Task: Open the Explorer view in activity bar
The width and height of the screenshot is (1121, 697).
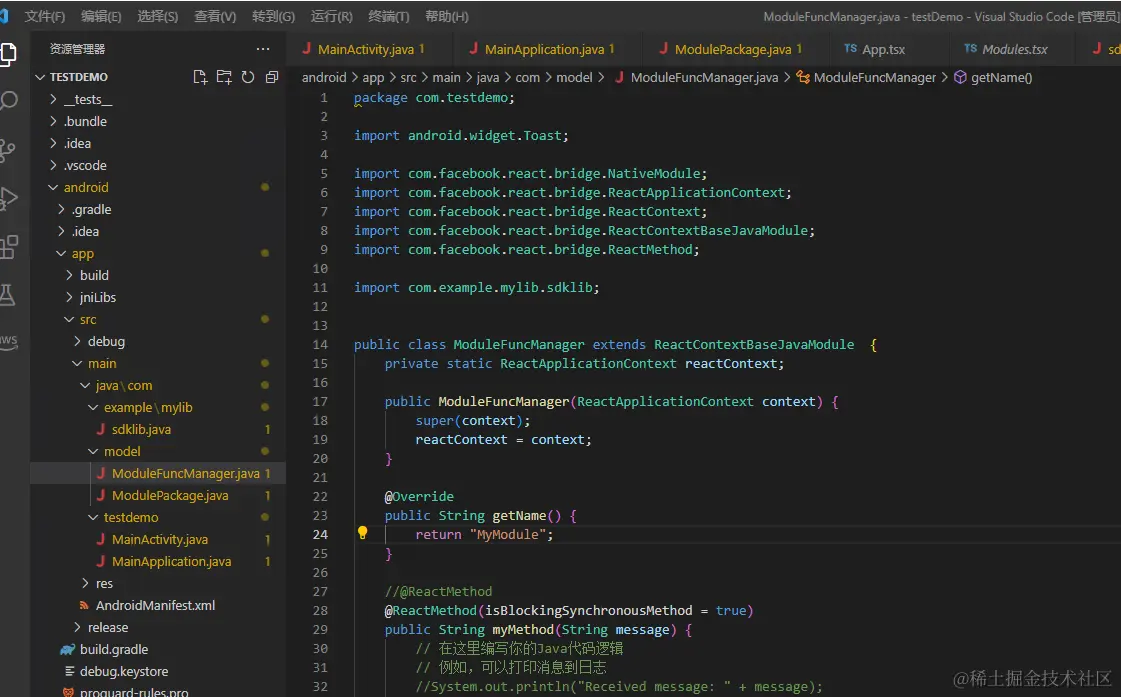Action: (8, 54)
